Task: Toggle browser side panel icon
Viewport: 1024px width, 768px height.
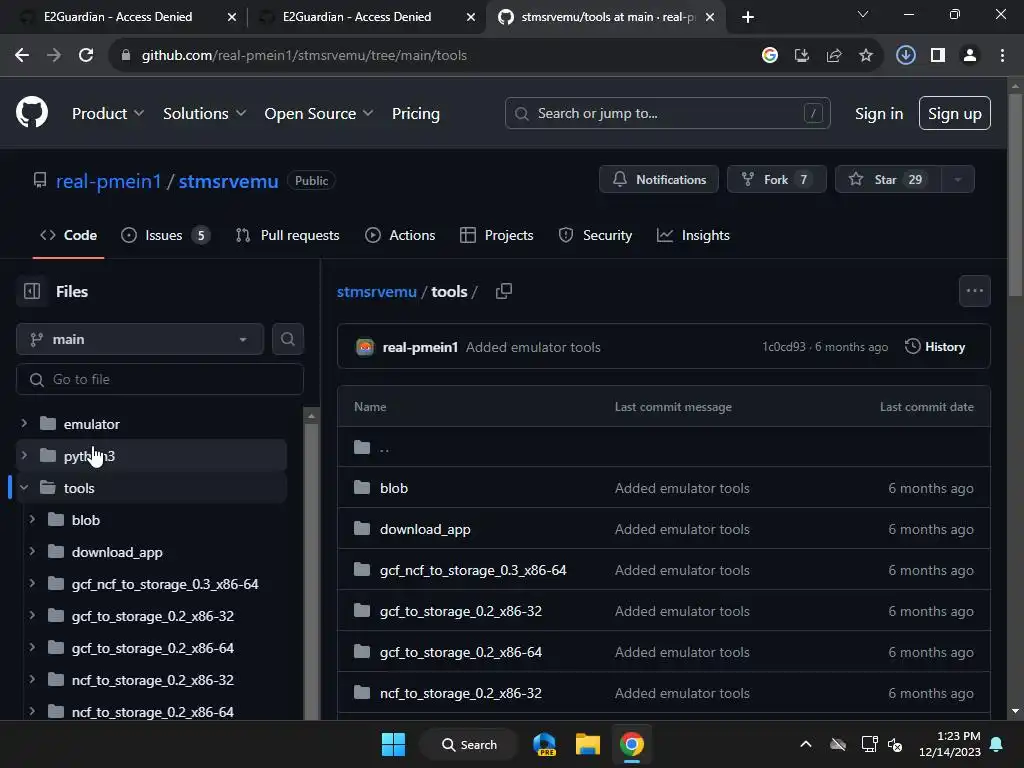Action: pyautogui.click(x=938, y=56)
